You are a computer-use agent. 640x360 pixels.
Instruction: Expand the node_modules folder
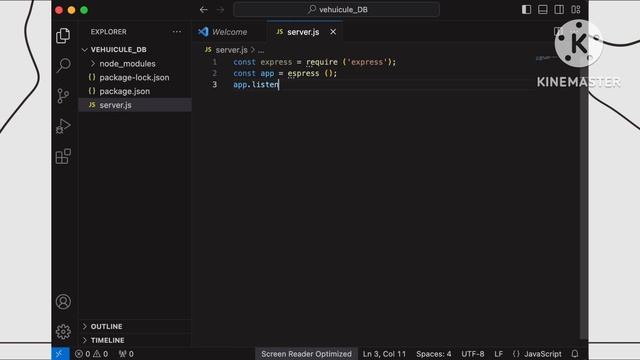135,64
